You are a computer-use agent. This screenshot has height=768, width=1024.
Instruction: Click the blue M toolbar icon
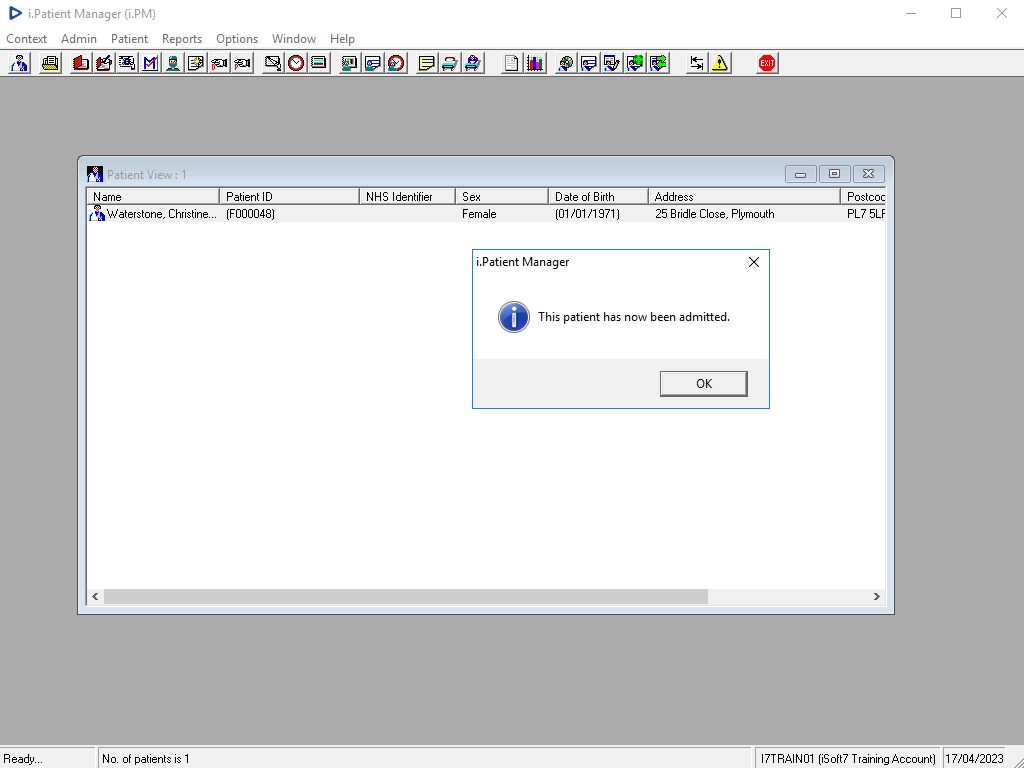click(x=150, y=63)
